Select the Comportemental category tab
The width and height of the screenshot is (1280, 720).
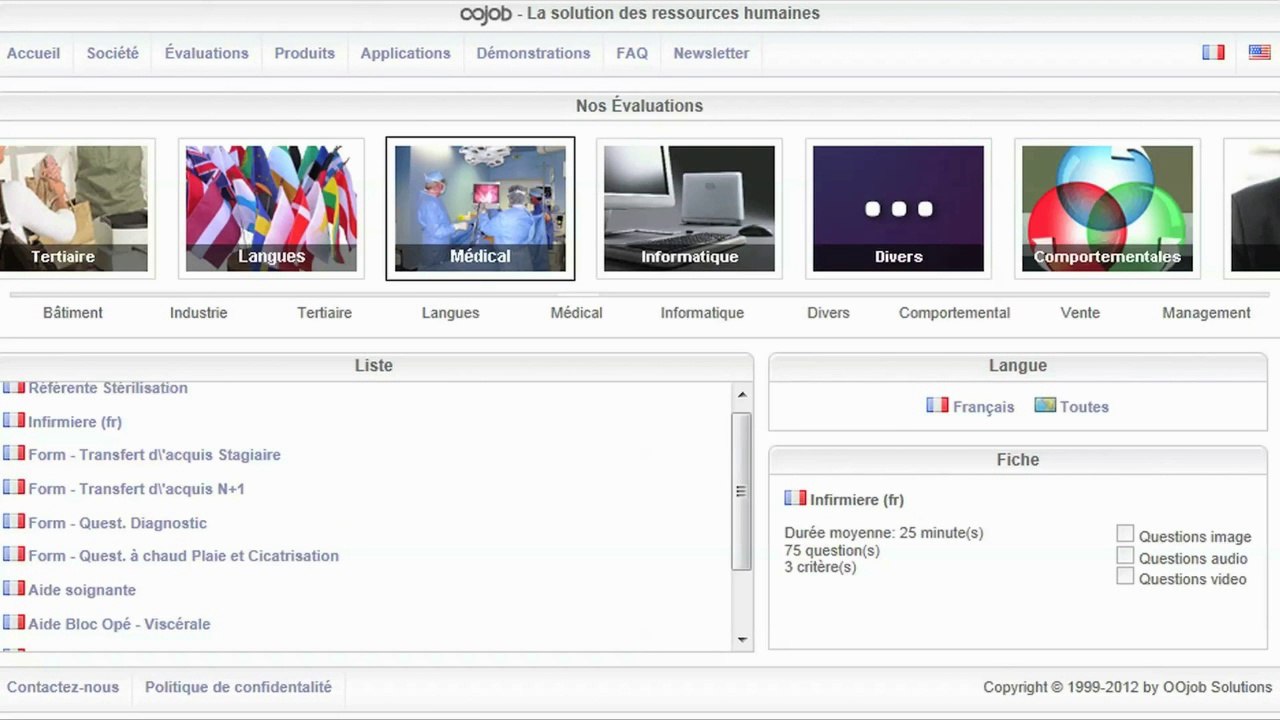pyautogui.click(x=954, y=313)
